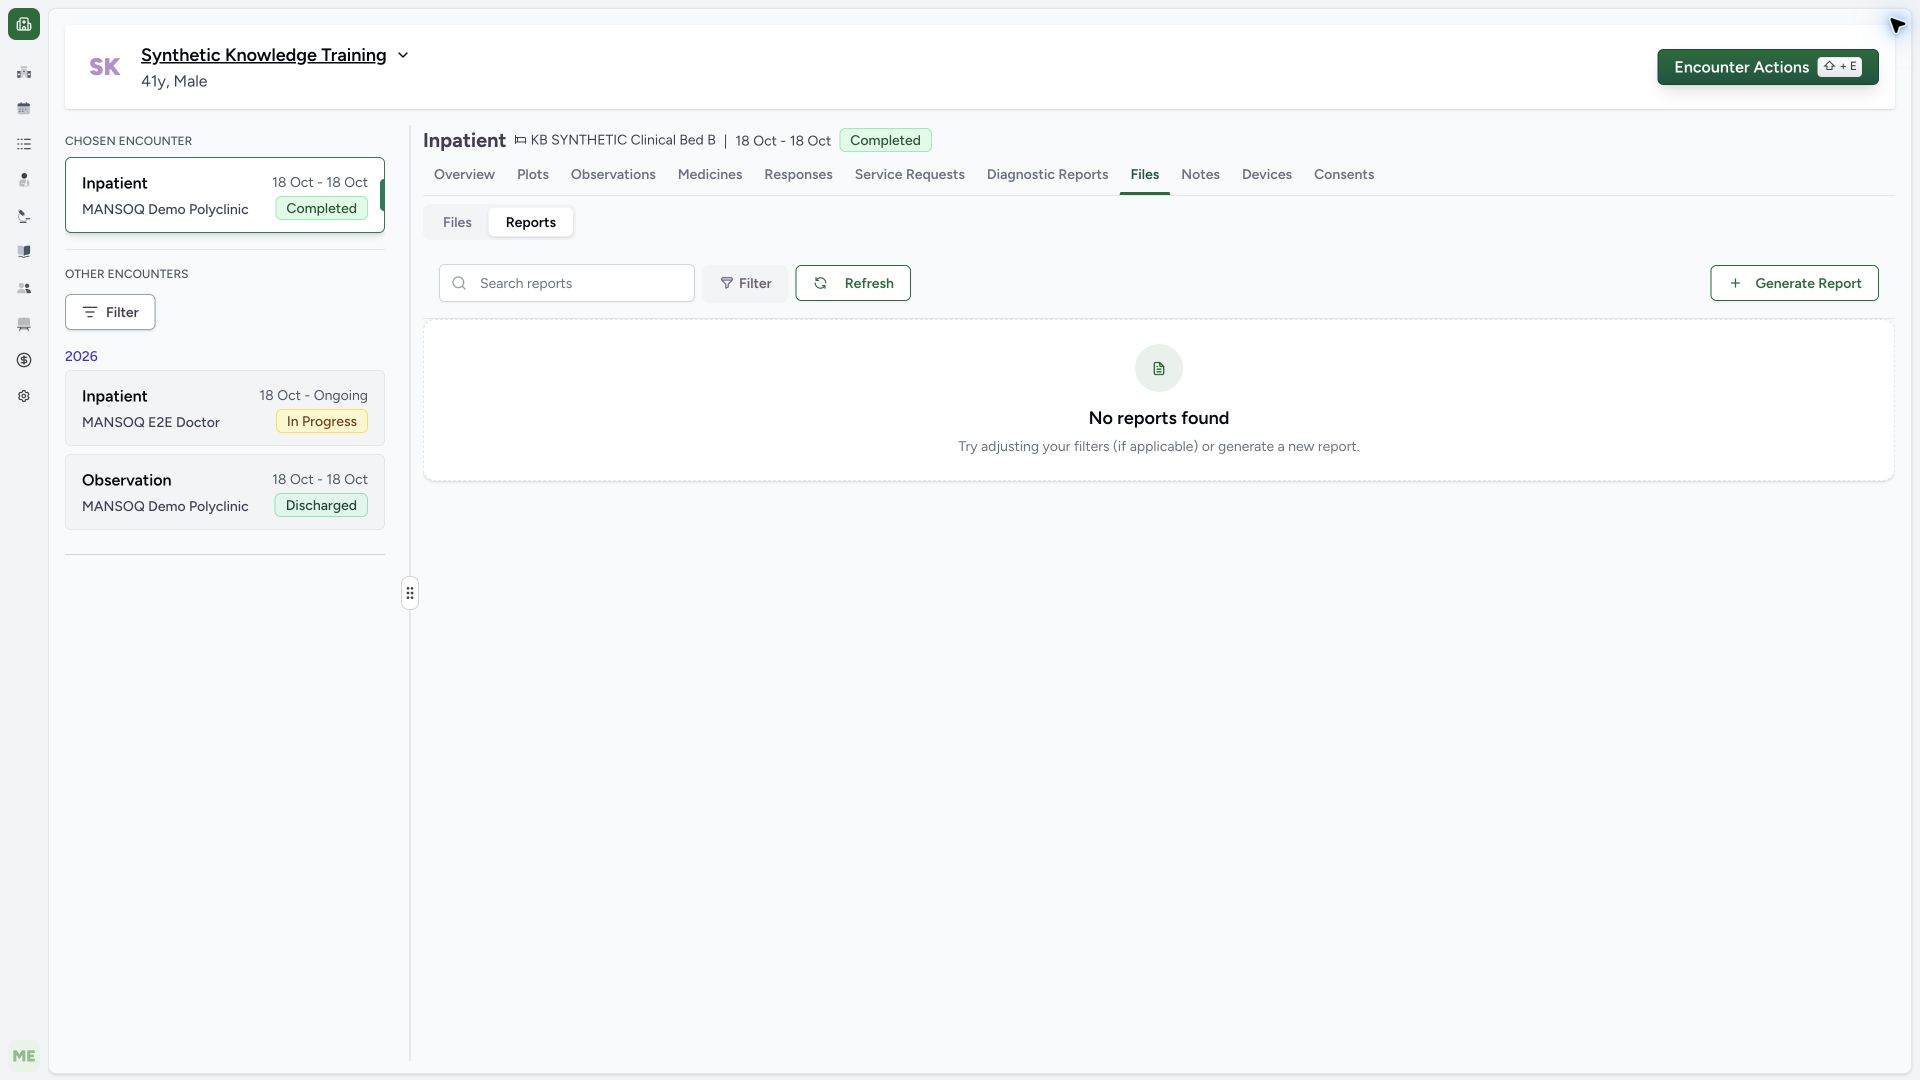The width and height of the screenshot is (1920, 1080).
Task: Expand the patient name dropdown chevron
Action: (403, 55)
